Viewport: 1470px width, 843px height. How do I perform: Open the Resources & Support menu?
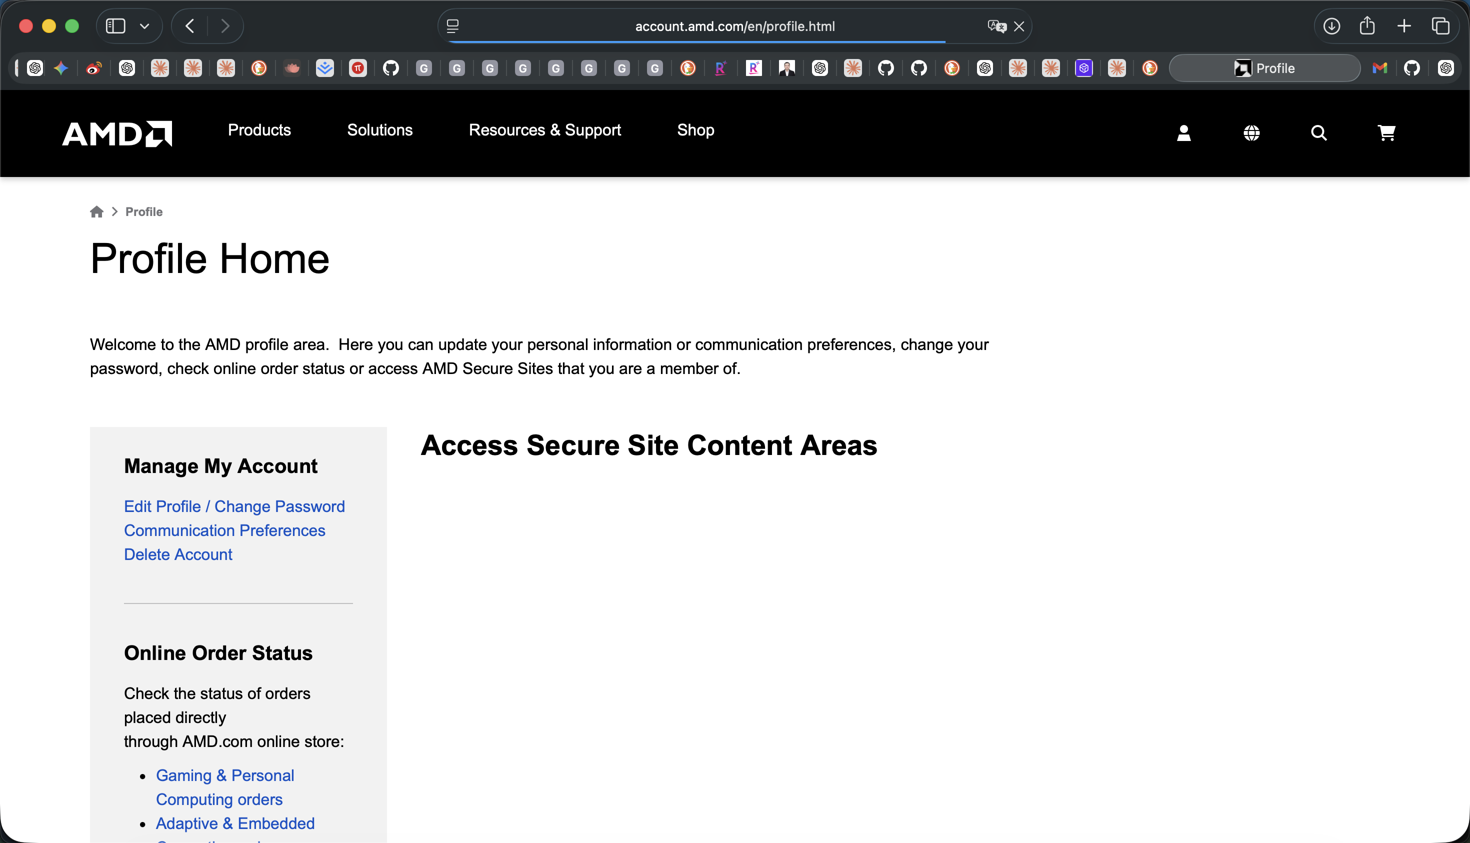point(545,130)
